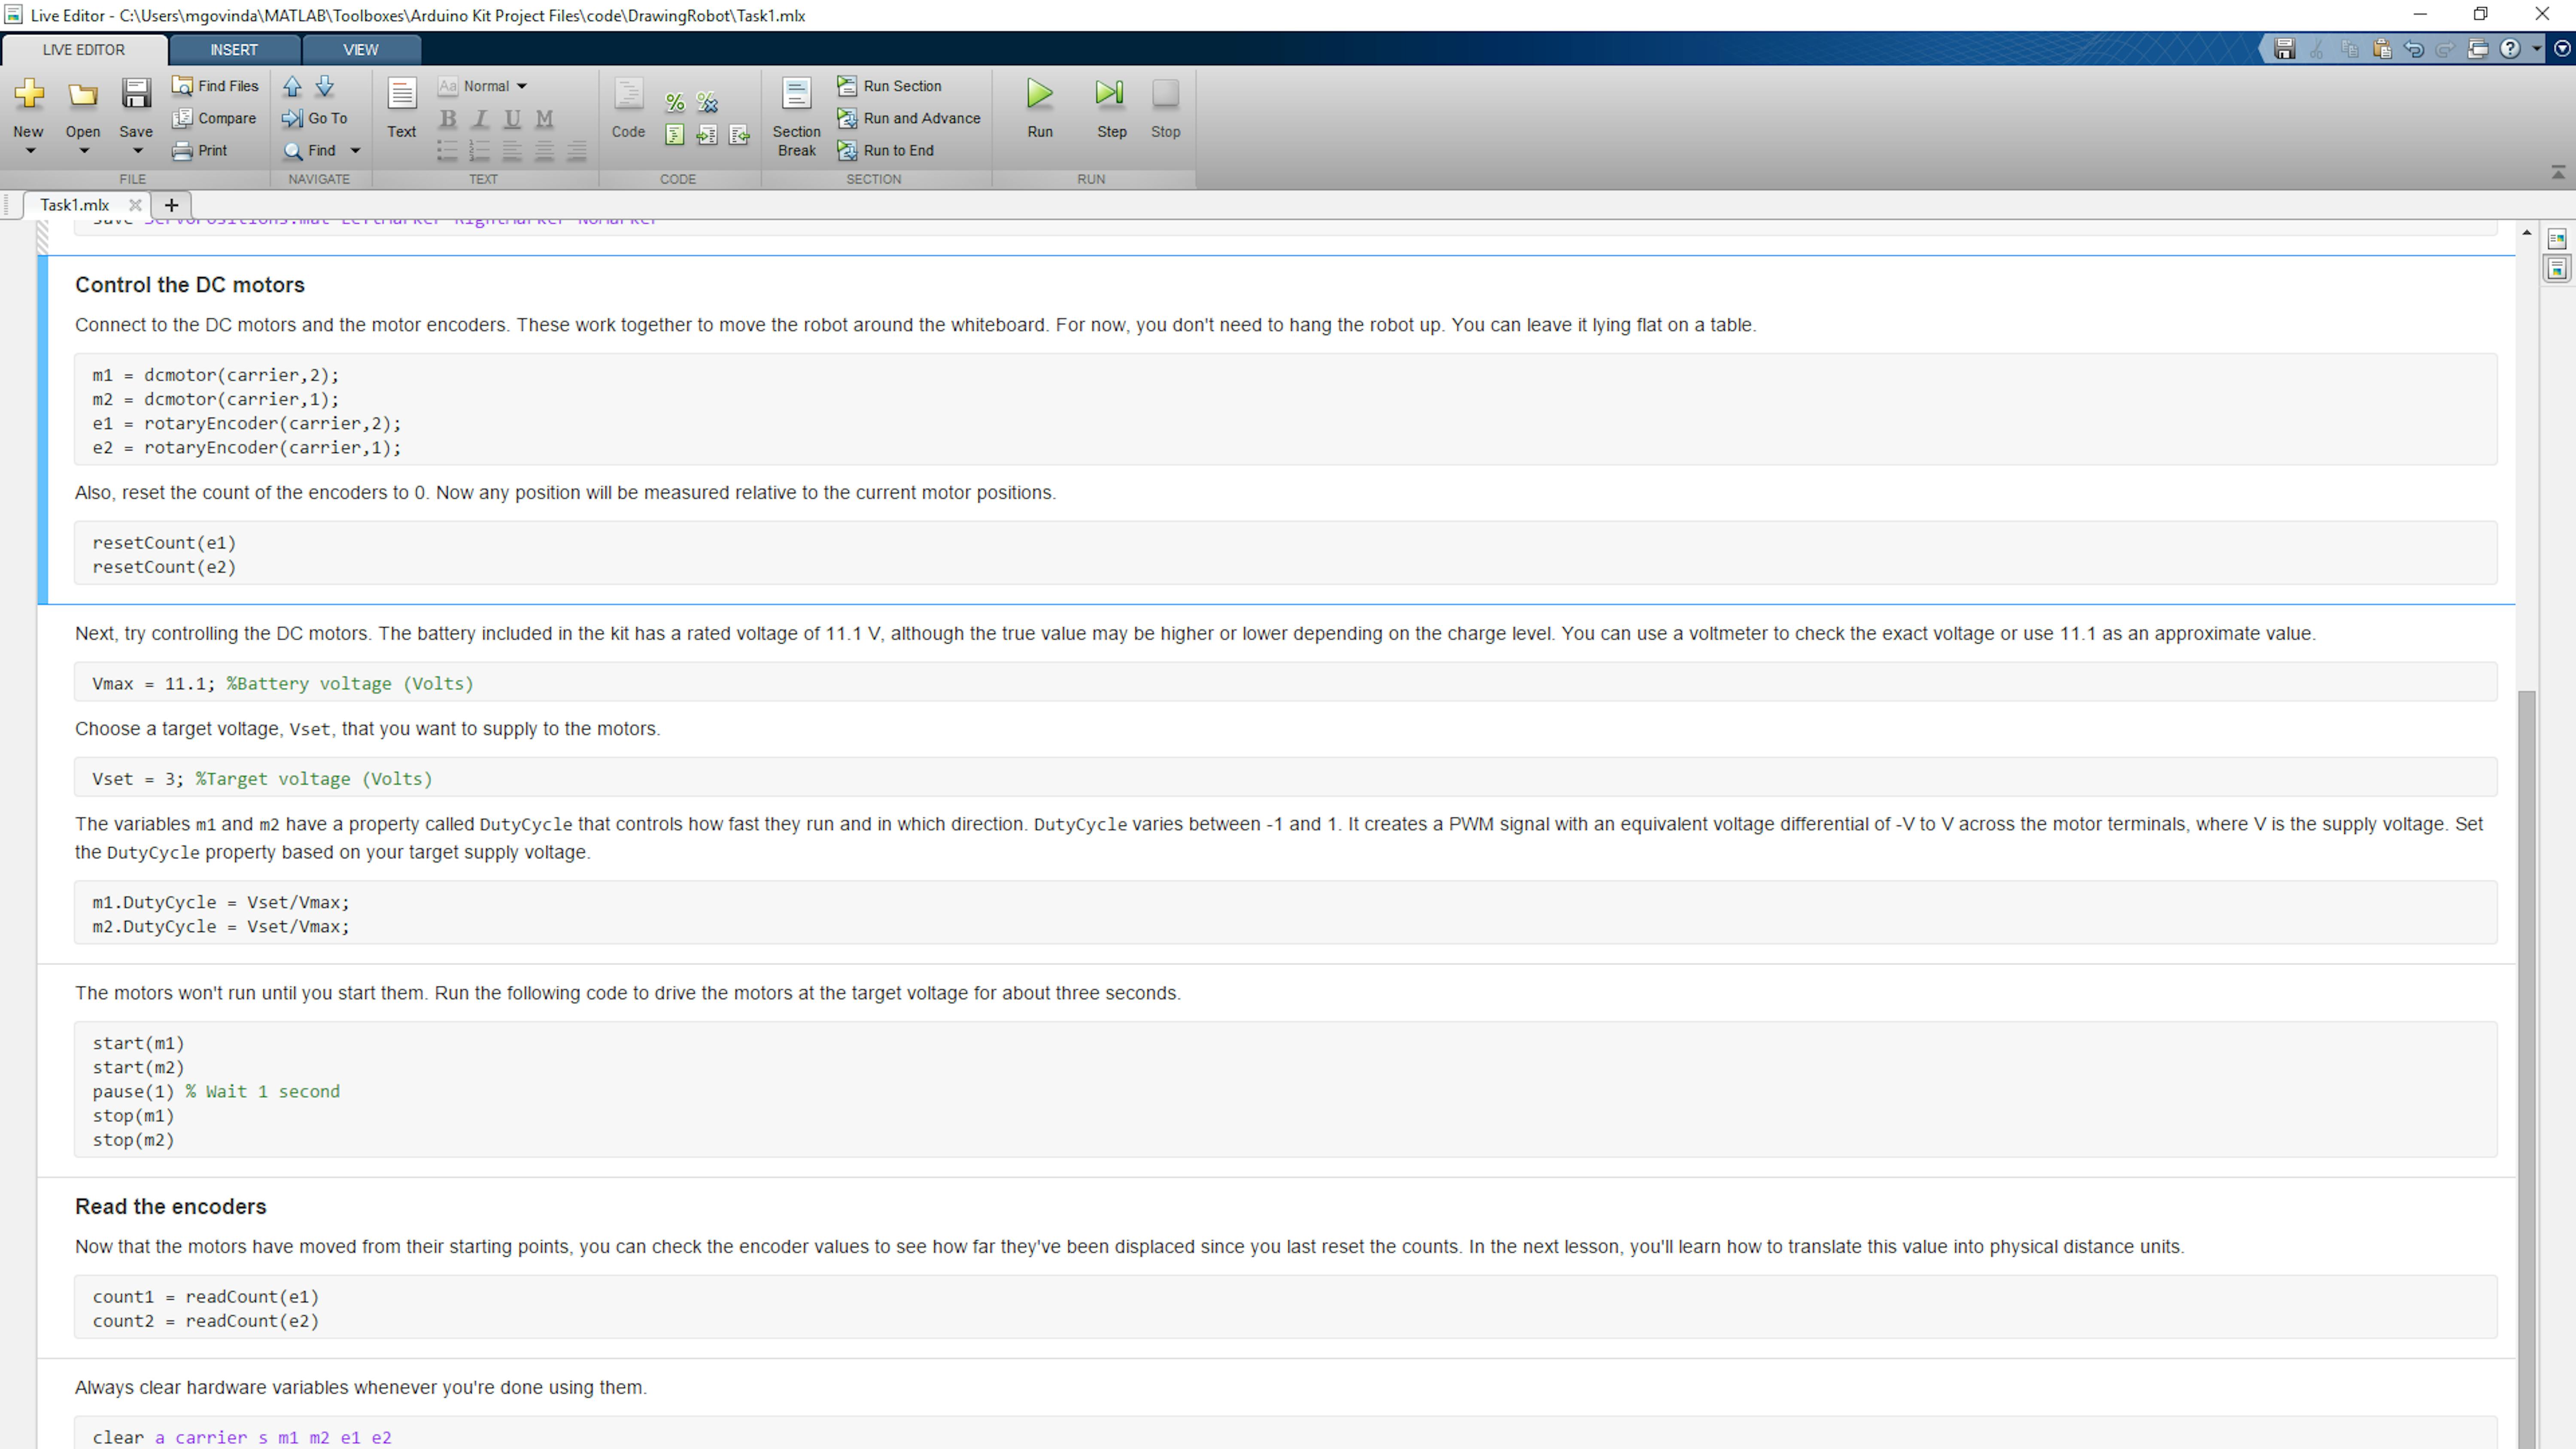The height and width of the screenshot is (1449, 2576).
Task: Click the Open folder icon
Action: tap(83, 94)
